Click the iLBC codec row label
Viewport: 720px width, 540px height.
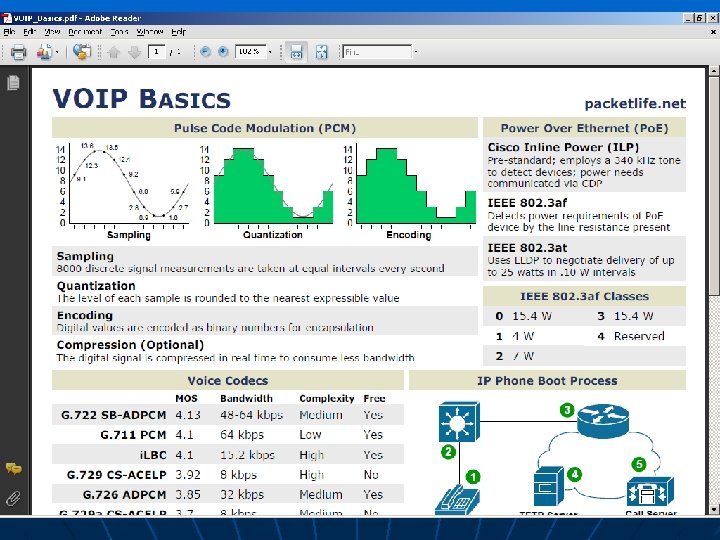pos(153,455)
